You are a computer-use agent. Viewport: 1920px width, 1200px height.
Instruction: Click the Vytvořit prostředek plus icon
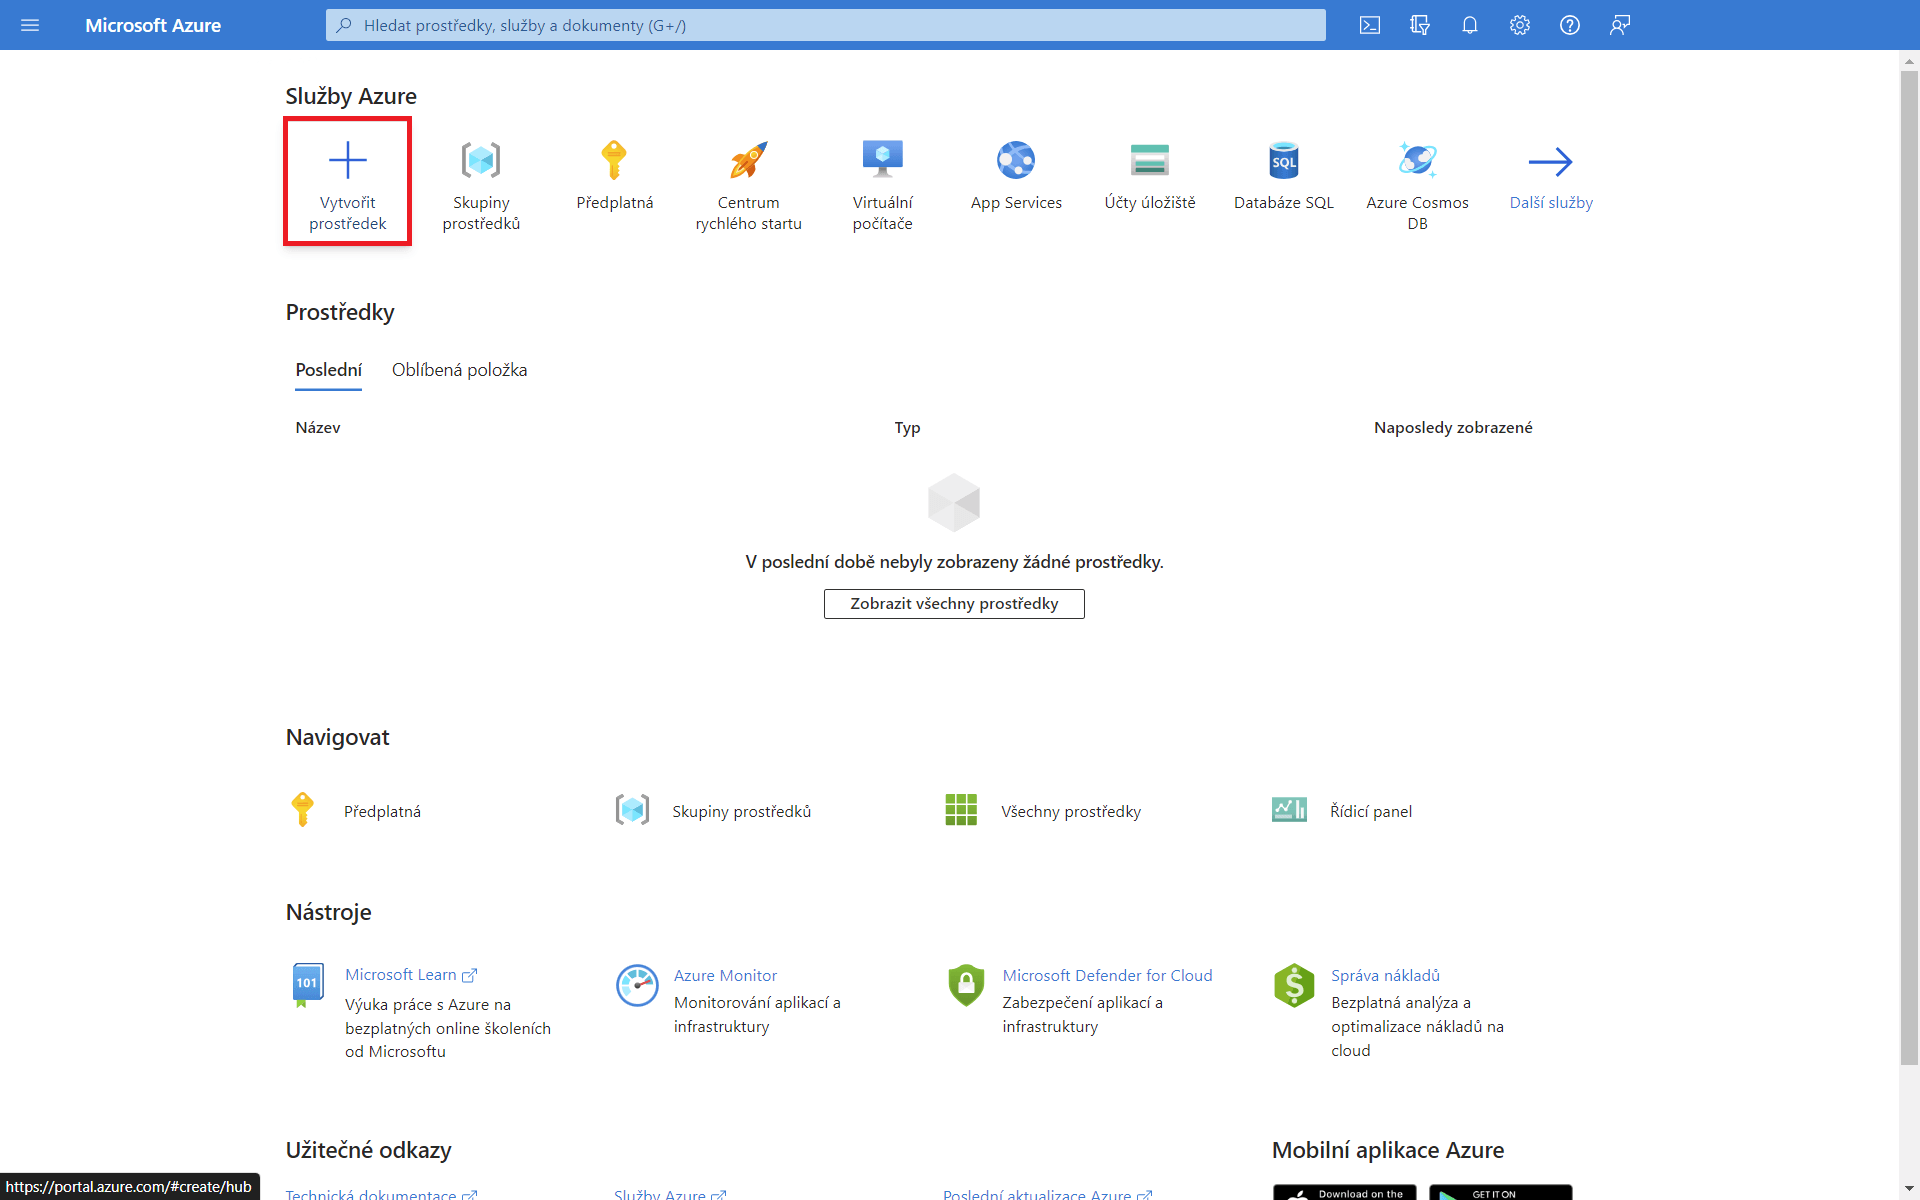[x=347, y=160]
